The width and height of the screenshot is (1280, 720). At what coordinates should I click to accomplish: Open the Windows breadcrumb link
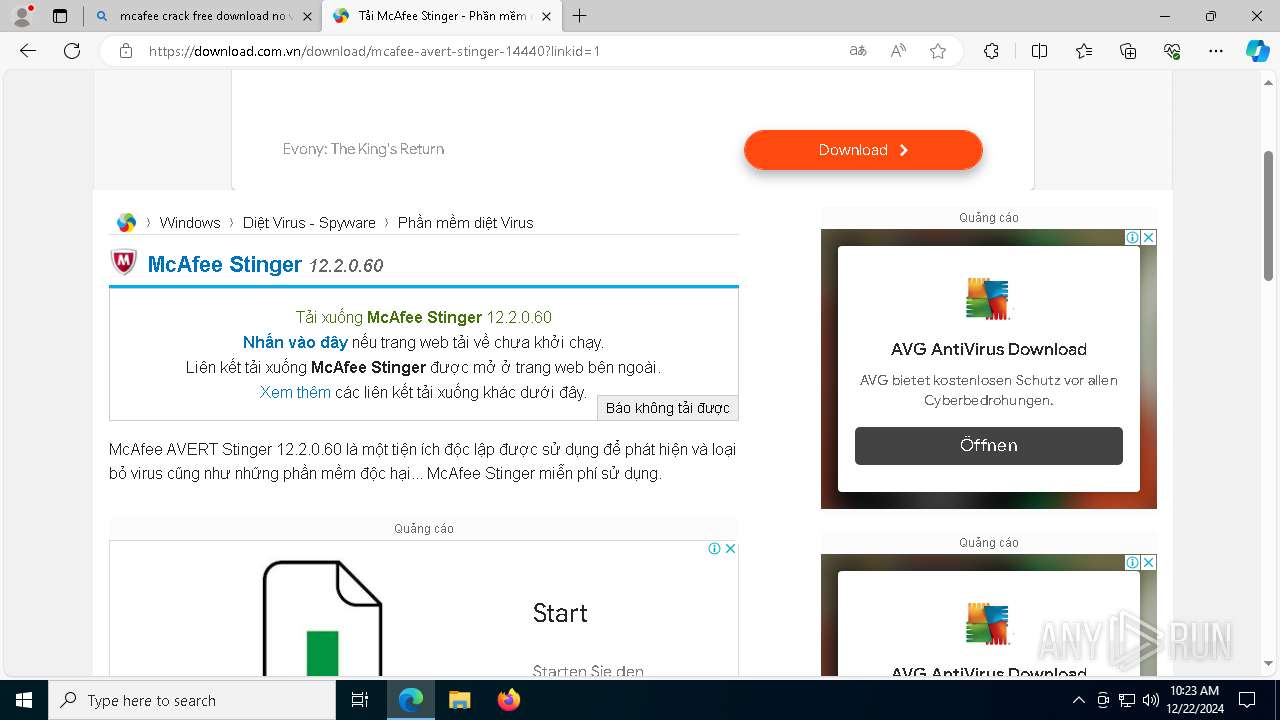click(190, 223)
